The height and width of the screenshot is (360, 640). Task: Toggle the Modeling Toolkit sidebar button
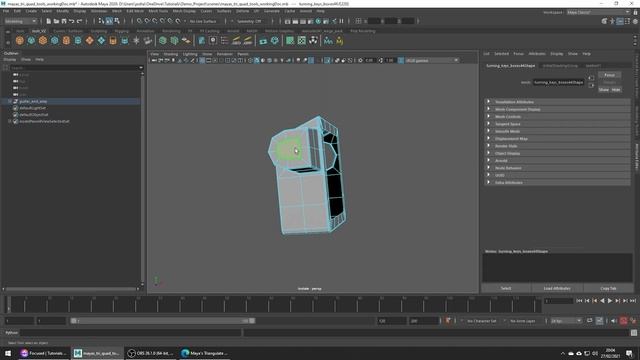604,21
